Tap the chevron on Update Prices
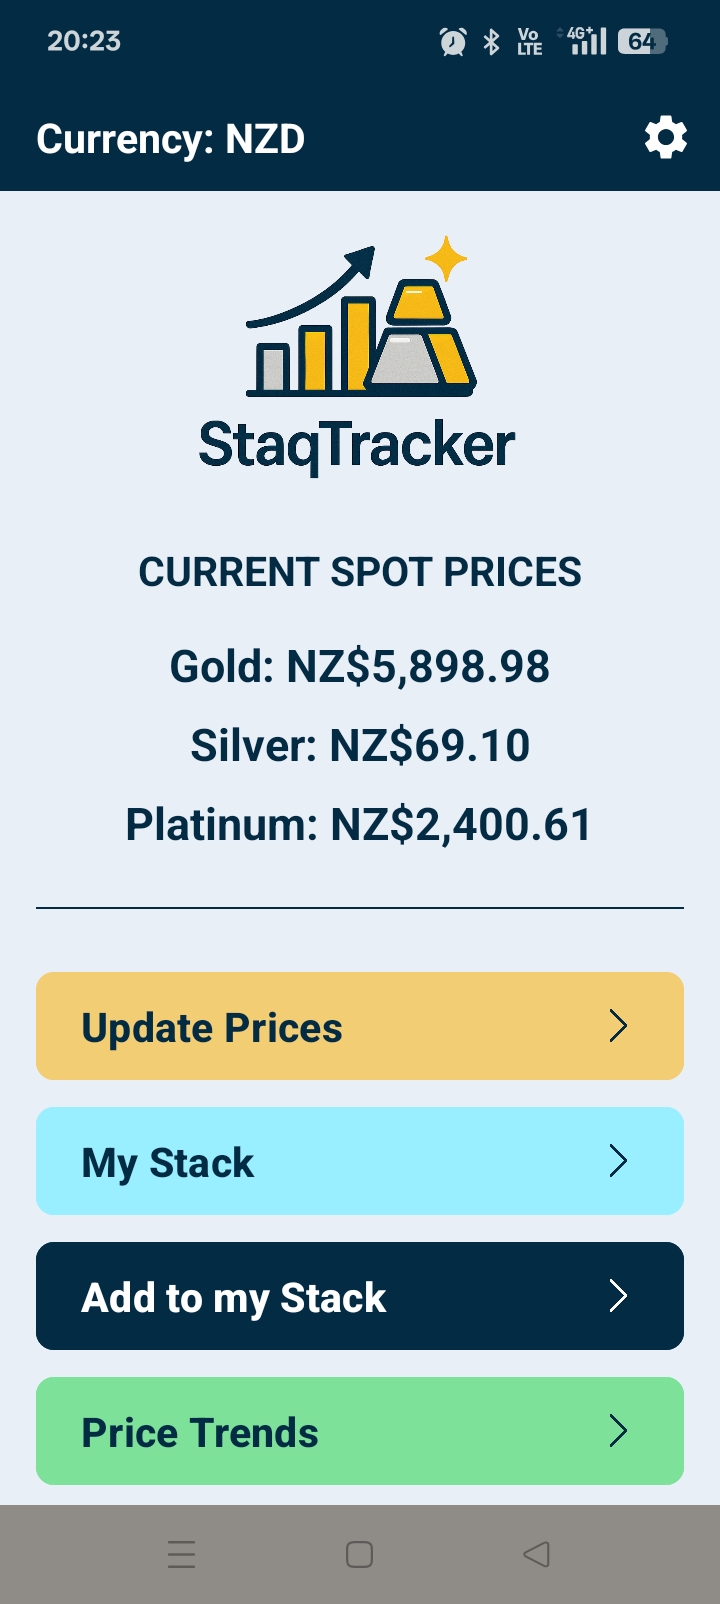Screen dimensions: 720x1604 point(618,1026)
